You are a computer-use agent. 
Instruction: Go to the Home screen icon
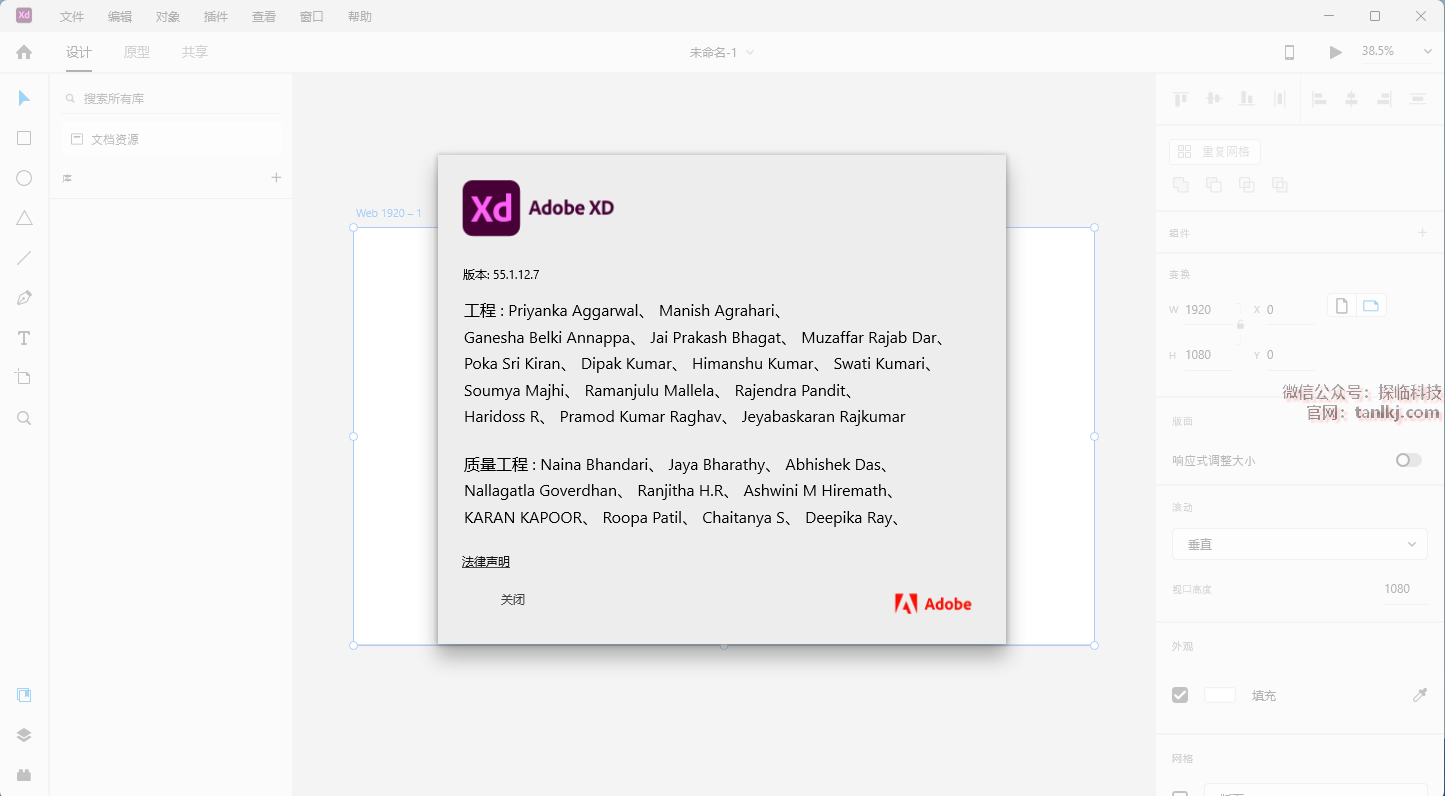[x=24, y=52]
